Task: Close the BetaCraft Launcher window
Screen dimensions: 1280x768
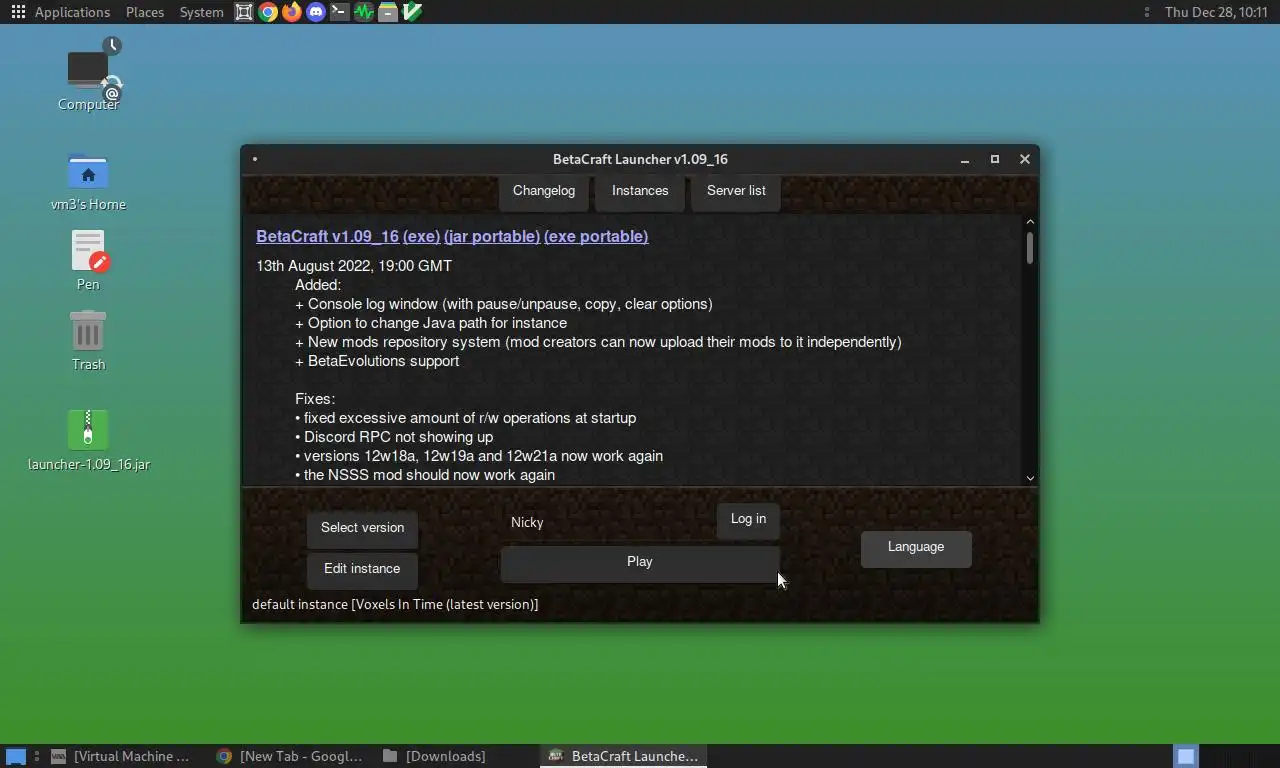Action: point(1025,159)
